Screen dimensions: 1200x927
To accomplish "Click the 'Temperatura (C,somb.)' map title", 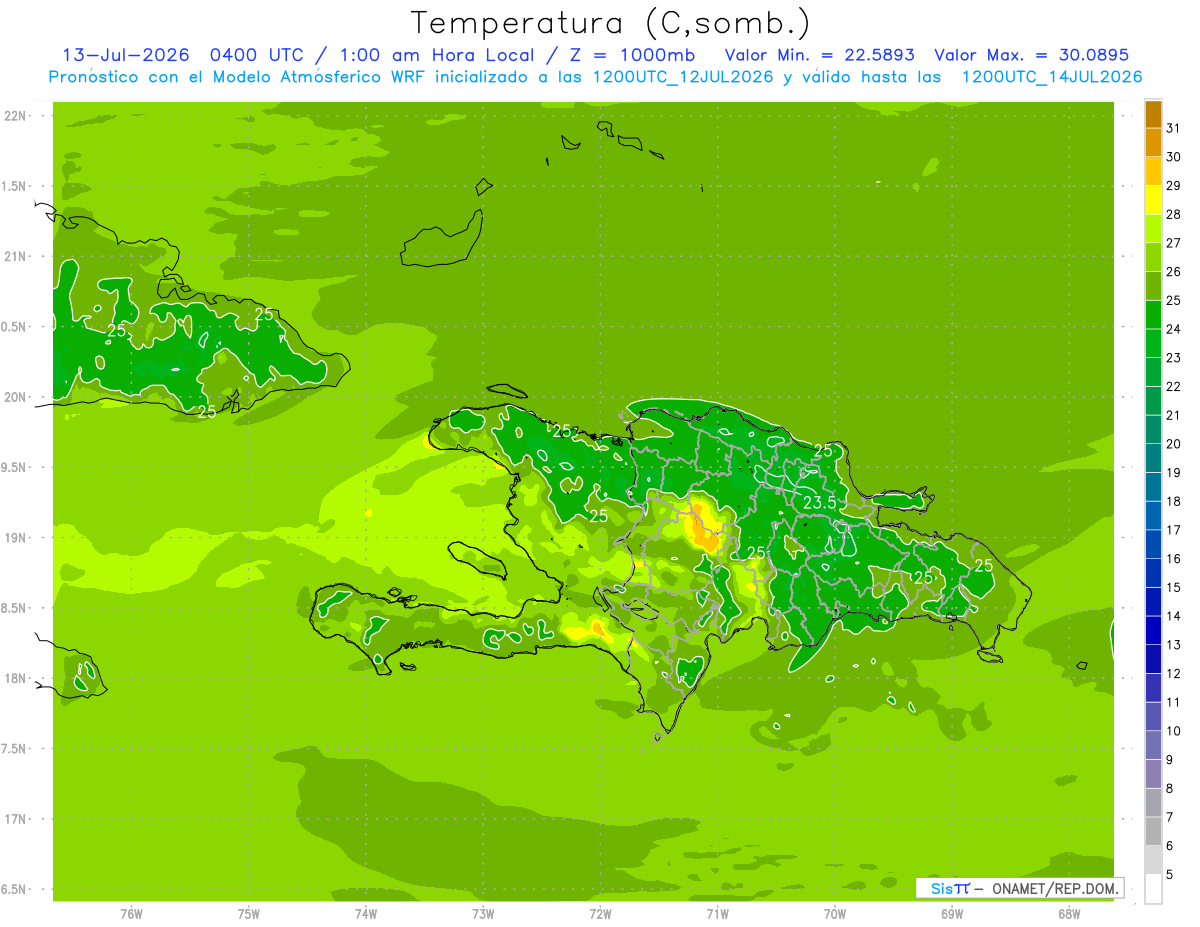I will click(x=610, y=23).
